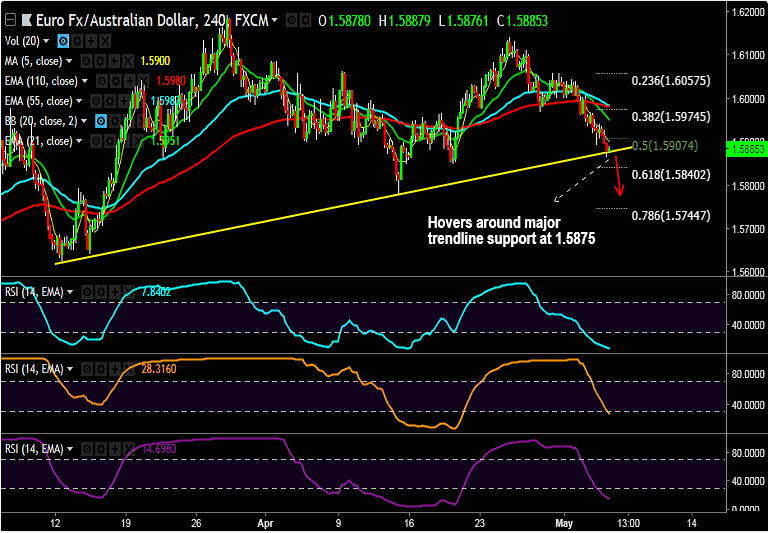The image size is (768, 533).
Task: Expand the EMA (110, close) dropdown arrow
Action: pos(85,81)
